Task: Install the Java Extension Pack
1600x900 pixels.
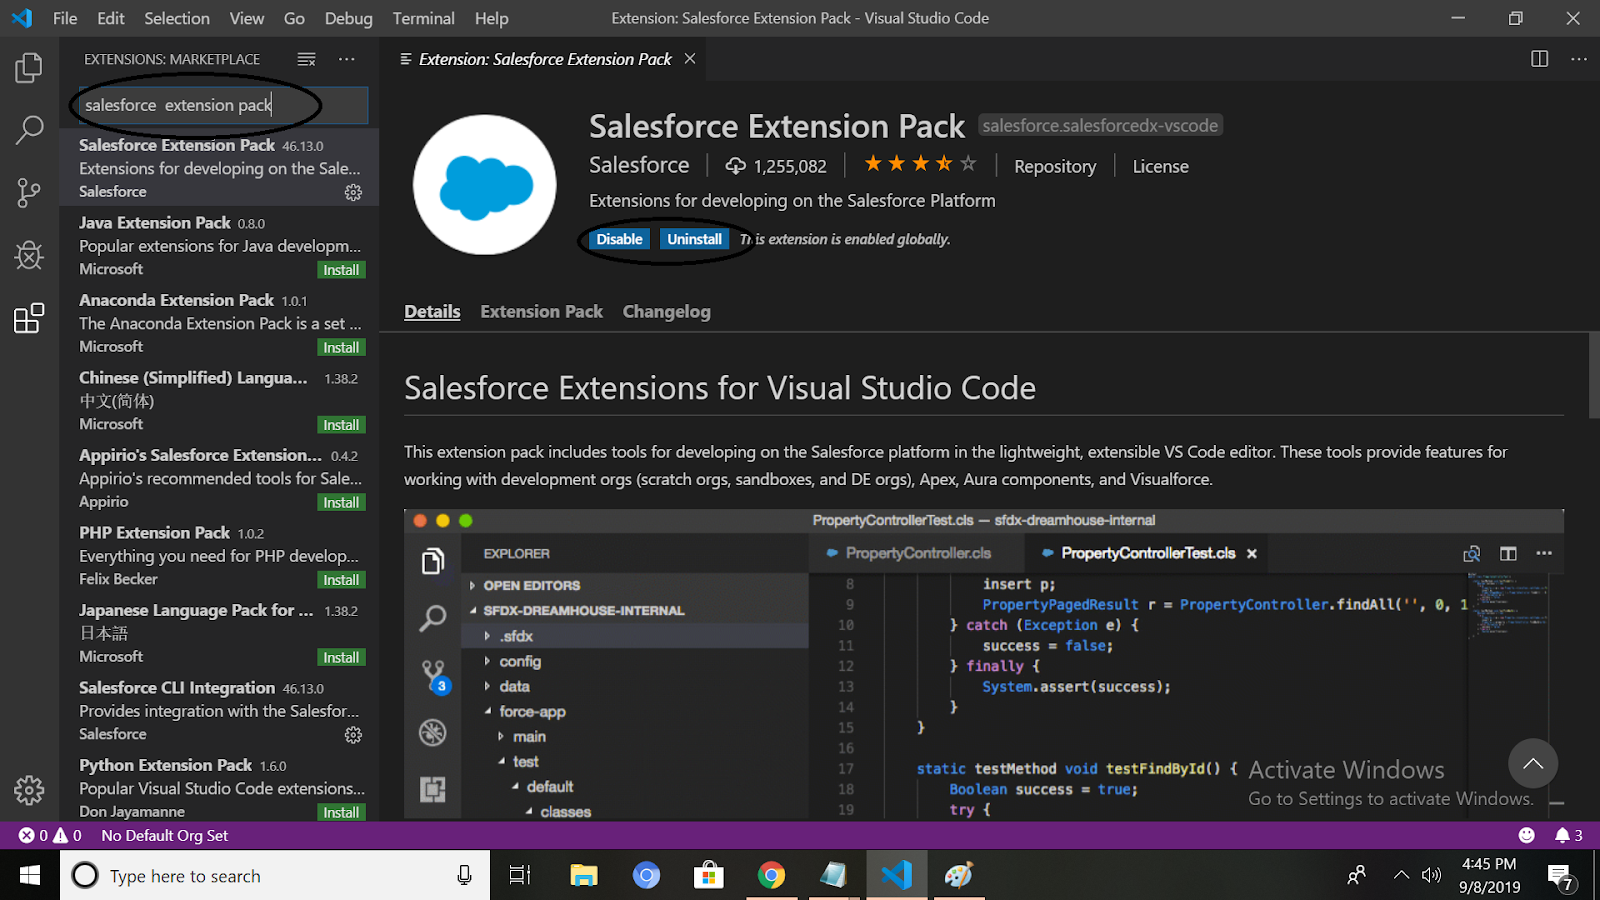Action: [x=341, y=269]
